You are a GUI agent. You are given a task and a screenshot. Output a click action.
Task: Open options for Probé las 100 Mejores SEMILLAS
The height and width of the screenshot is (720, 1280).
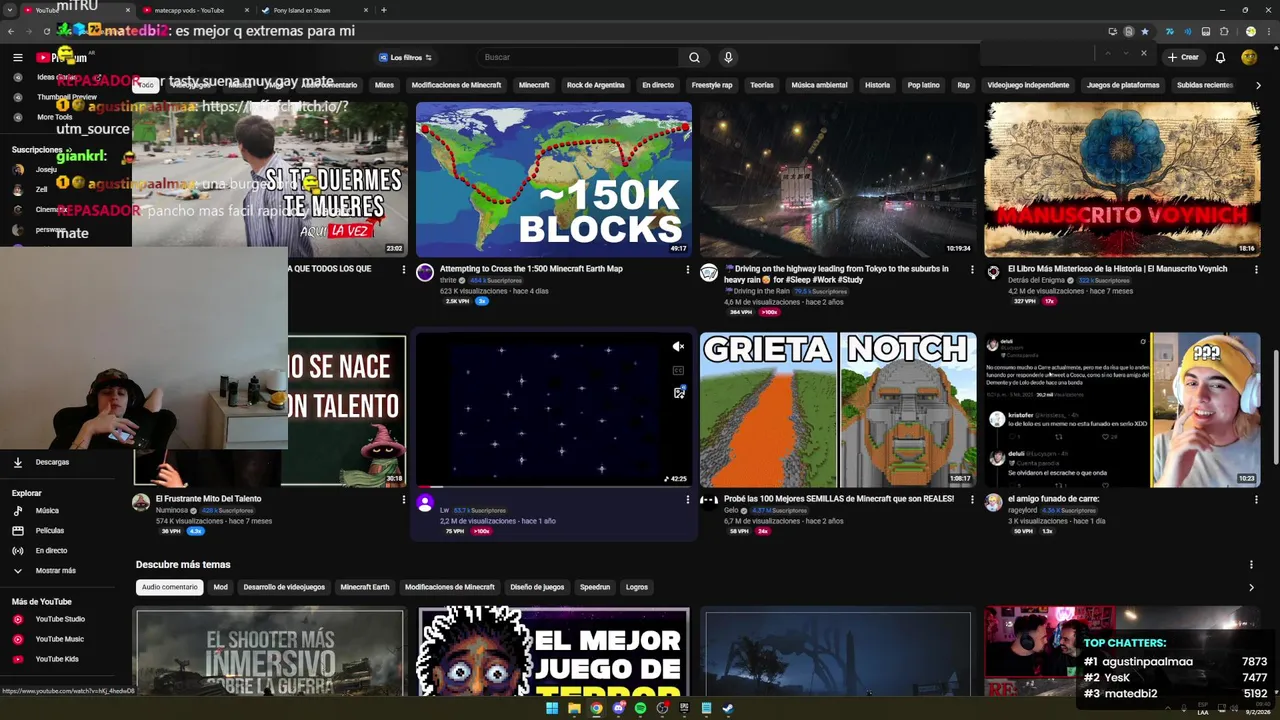click(x=971, y=499)
